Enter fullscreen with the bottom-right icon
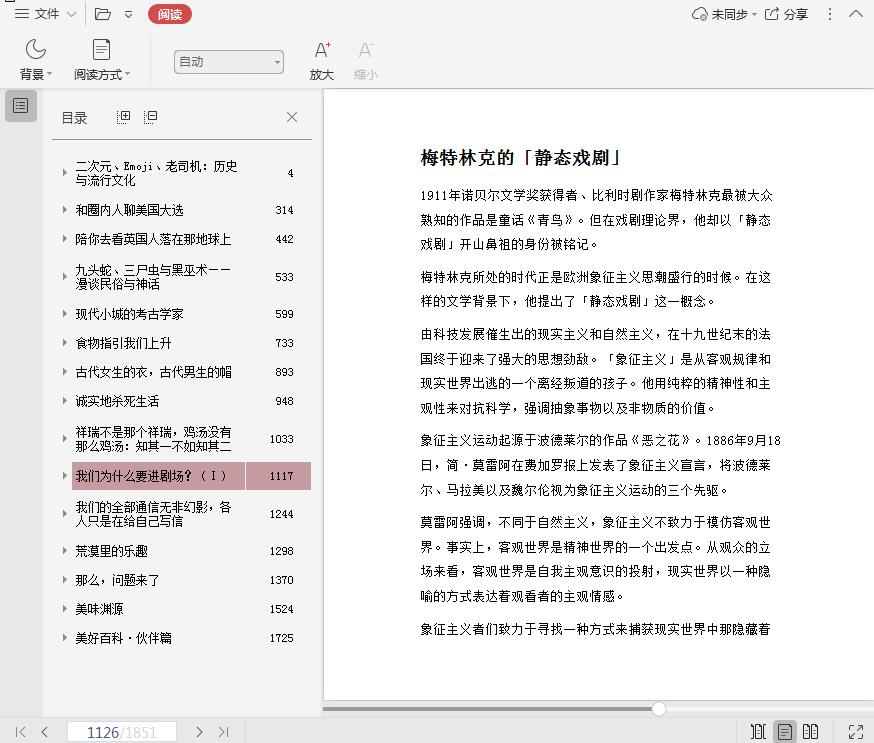 [855, 732]
